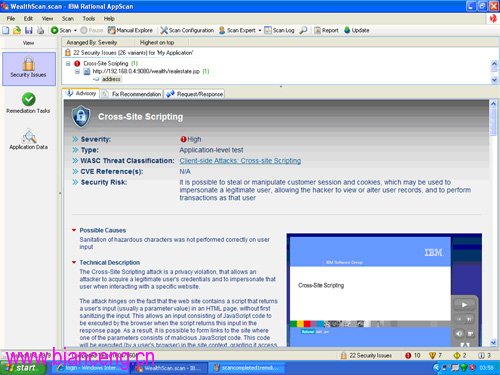
Task: Click the New scan document icon
Action: pyautogui.click(x=6, y=30)
